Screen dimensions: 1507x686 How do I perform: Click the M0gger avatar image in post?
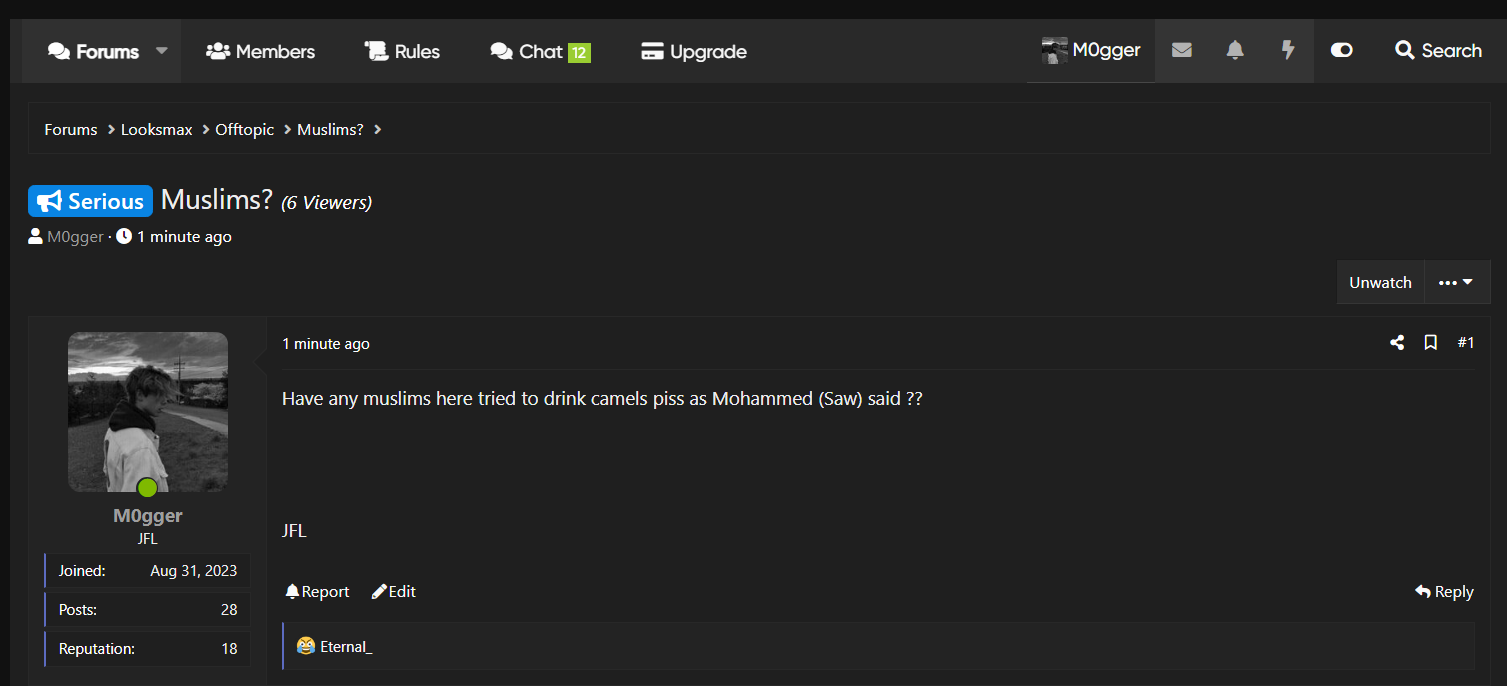(x=148, y=412)
